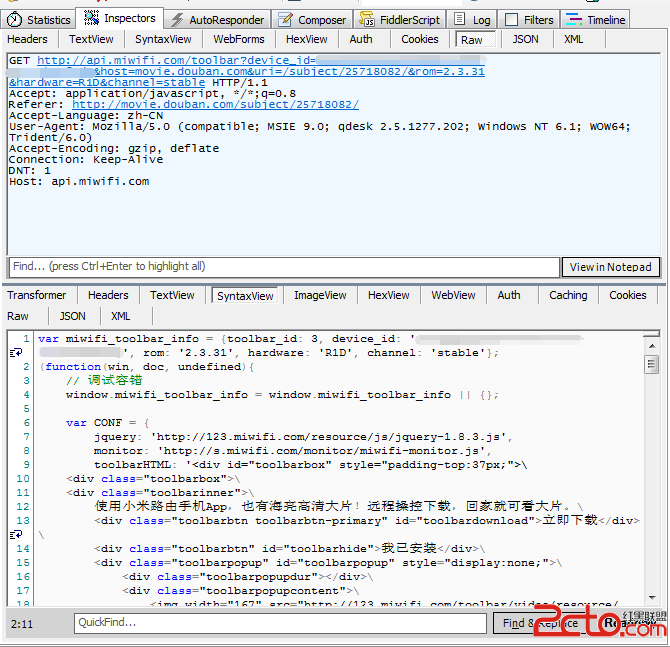Click the toolbarhide div code line

pyautogui.click(x=289, y=548)
